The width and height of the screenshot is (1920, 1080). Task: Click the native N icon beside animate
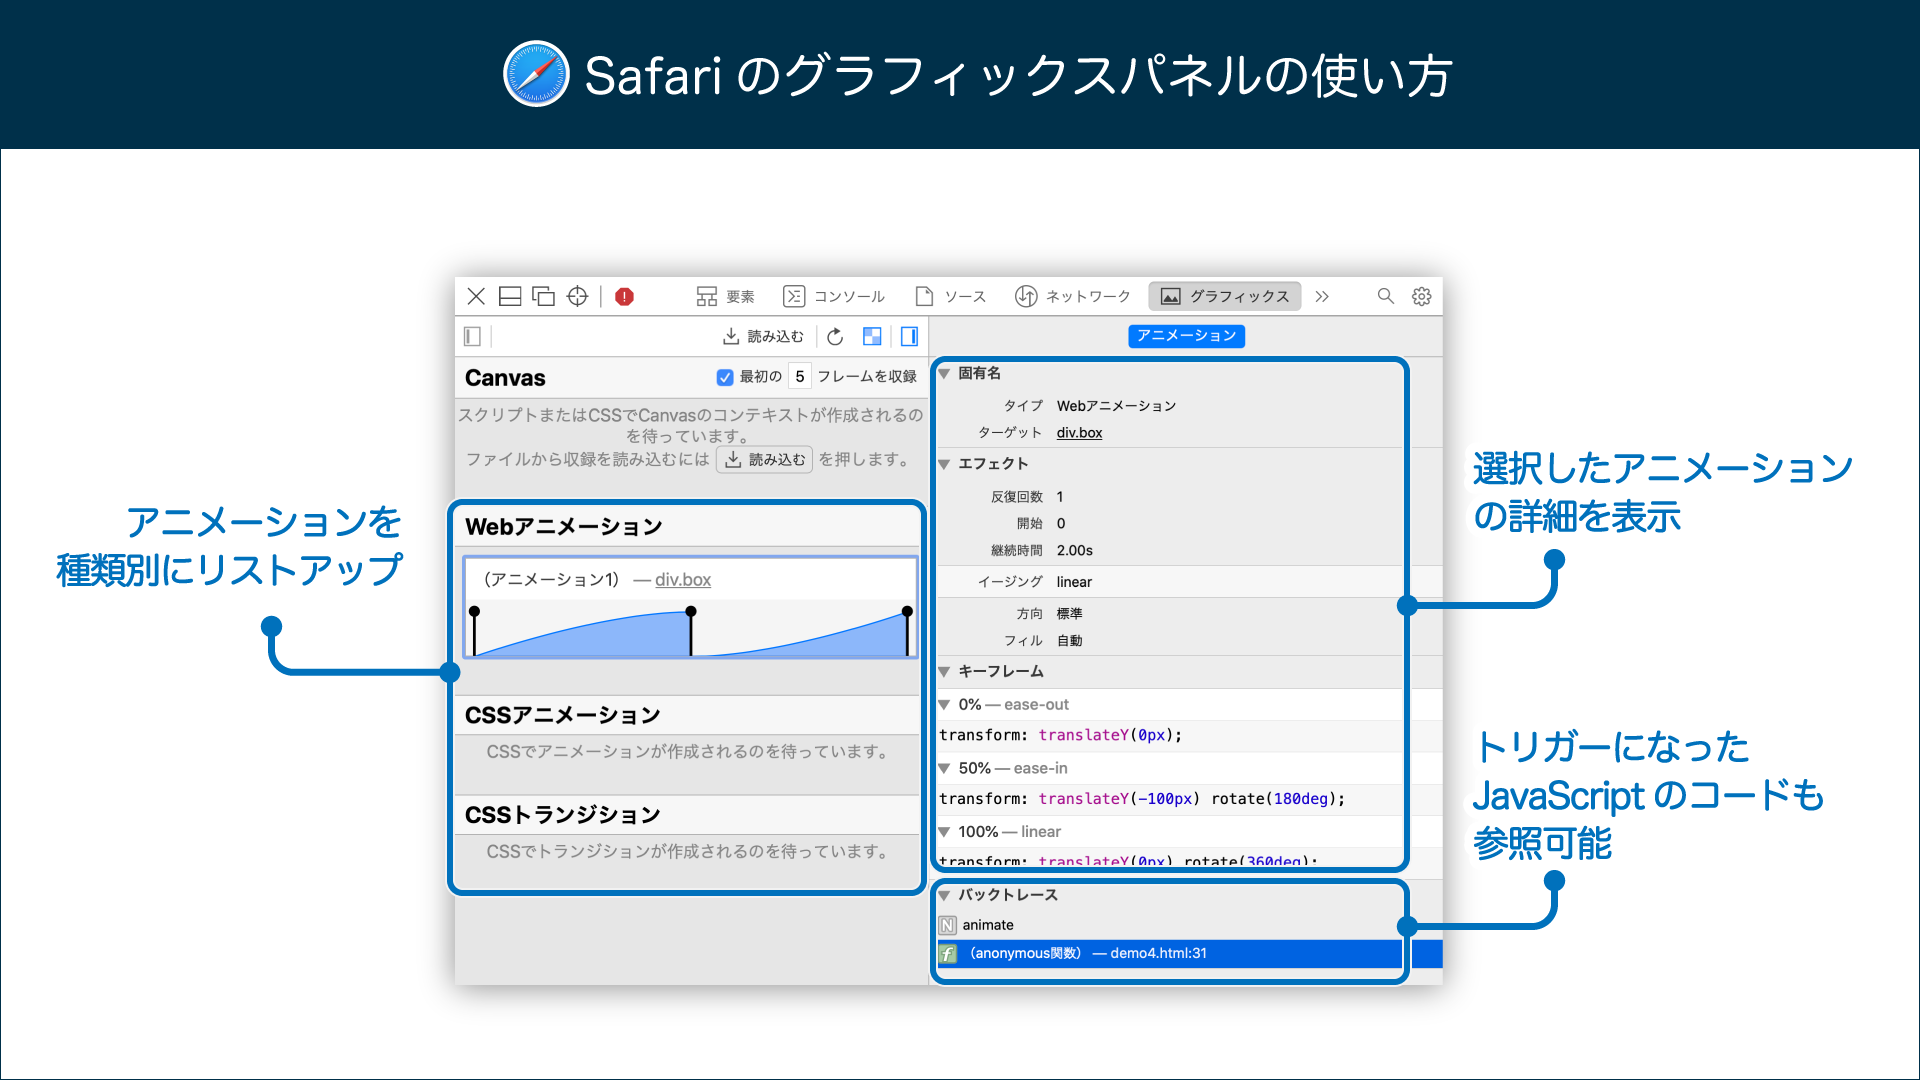point(947,925)
